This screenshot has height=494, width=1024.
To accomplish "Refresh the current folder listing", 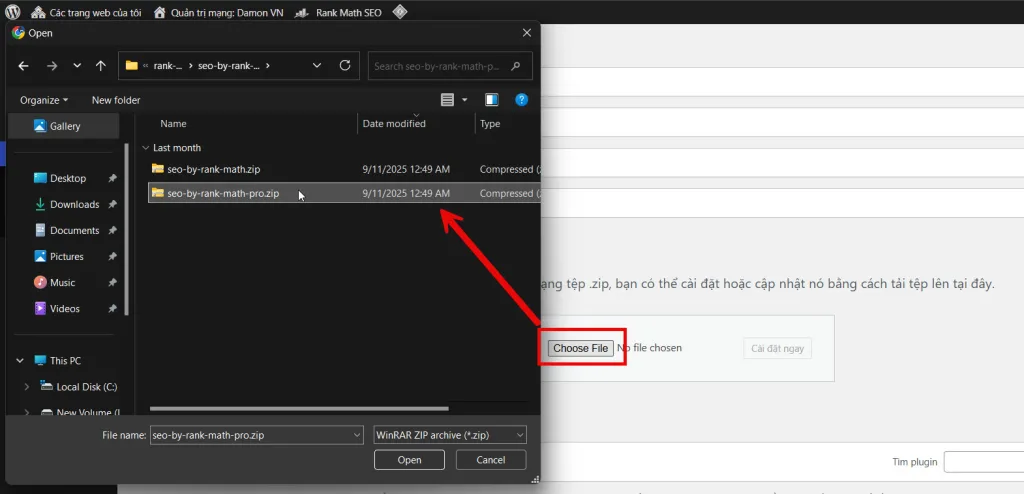I will [x=345, y=66].
